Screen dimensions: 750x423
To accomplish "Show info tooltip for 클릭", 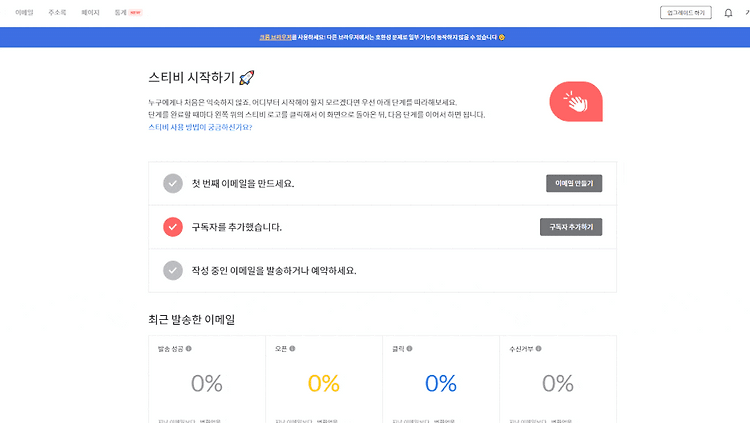I will 409,348.
